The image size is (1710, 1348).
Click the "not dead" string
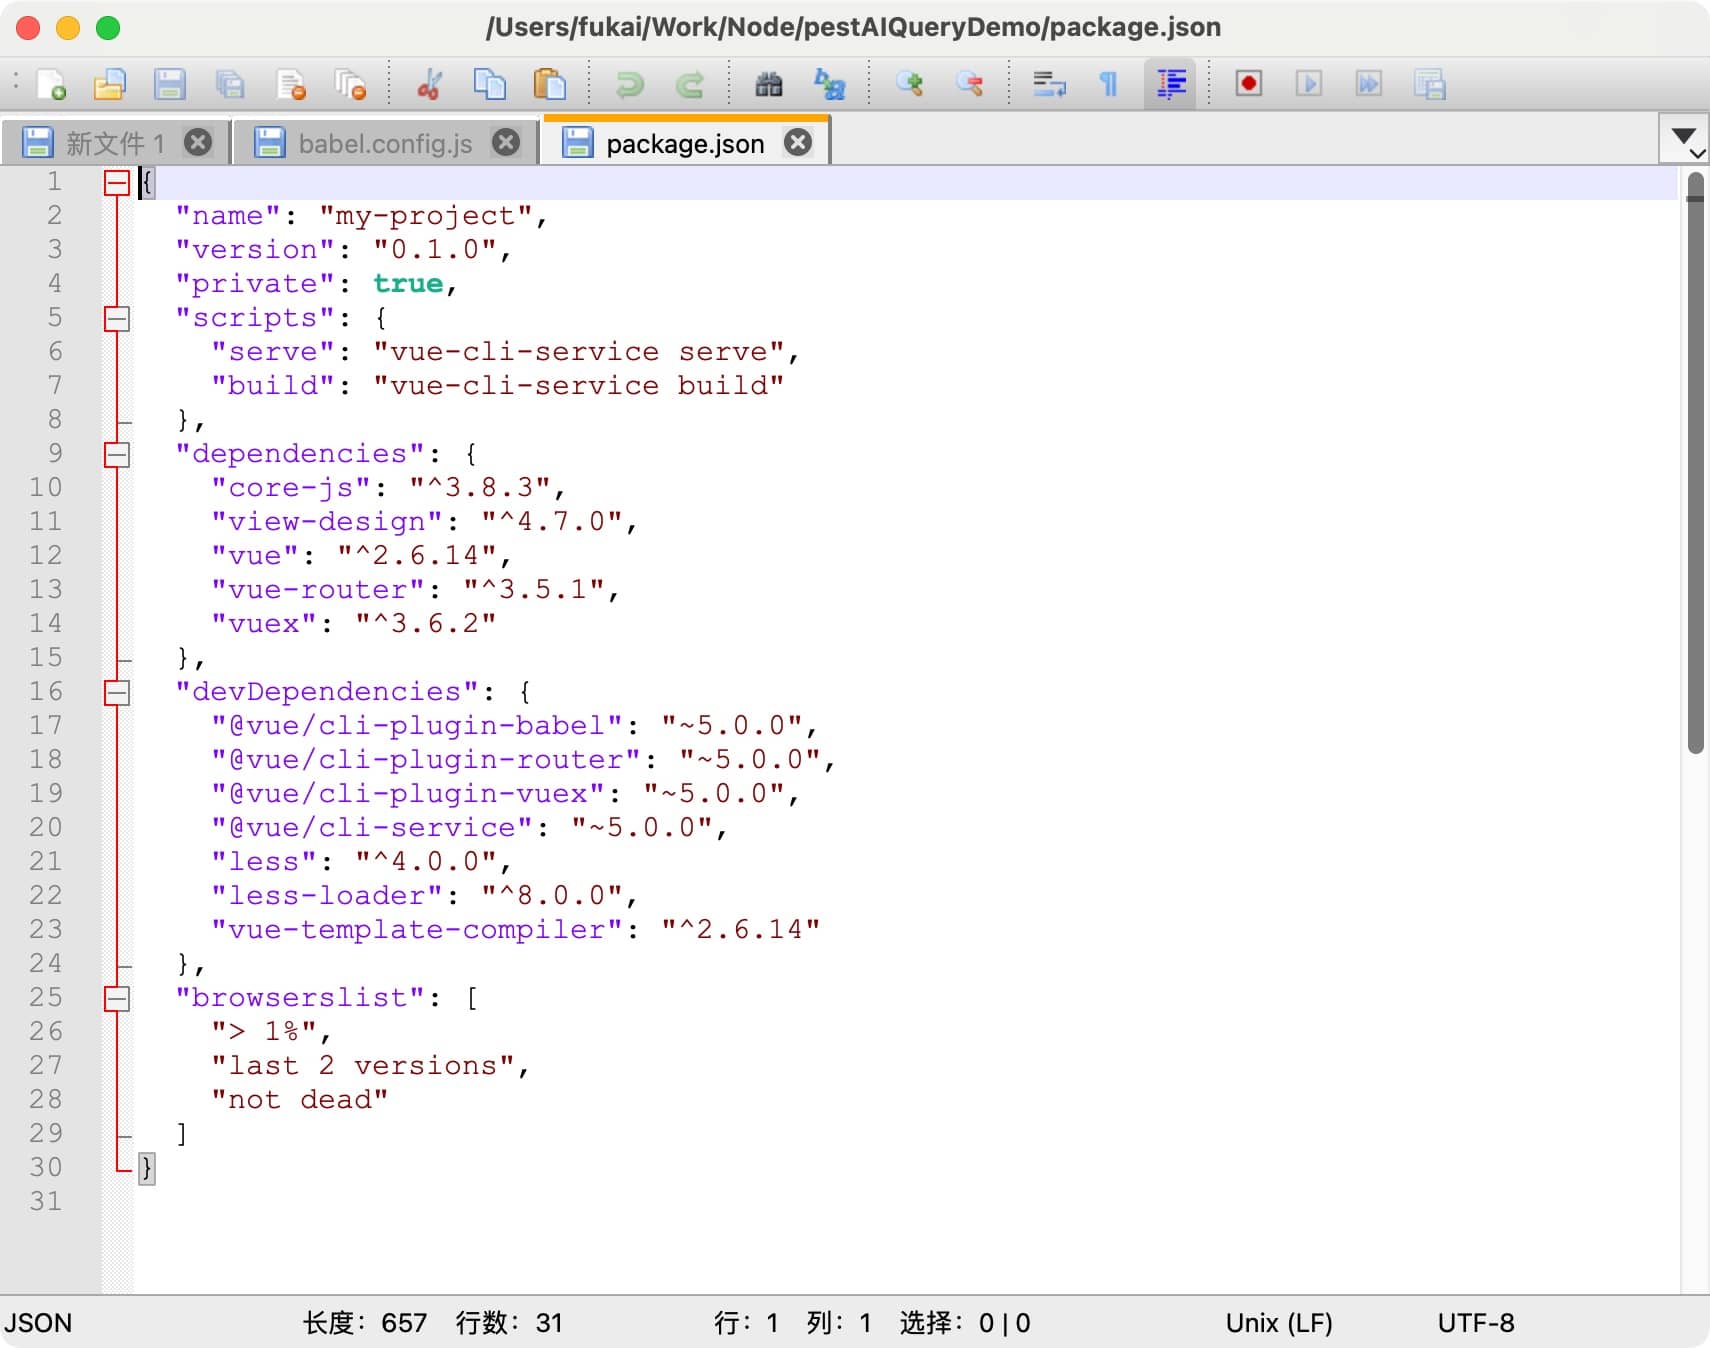[x=300, y=1100]
